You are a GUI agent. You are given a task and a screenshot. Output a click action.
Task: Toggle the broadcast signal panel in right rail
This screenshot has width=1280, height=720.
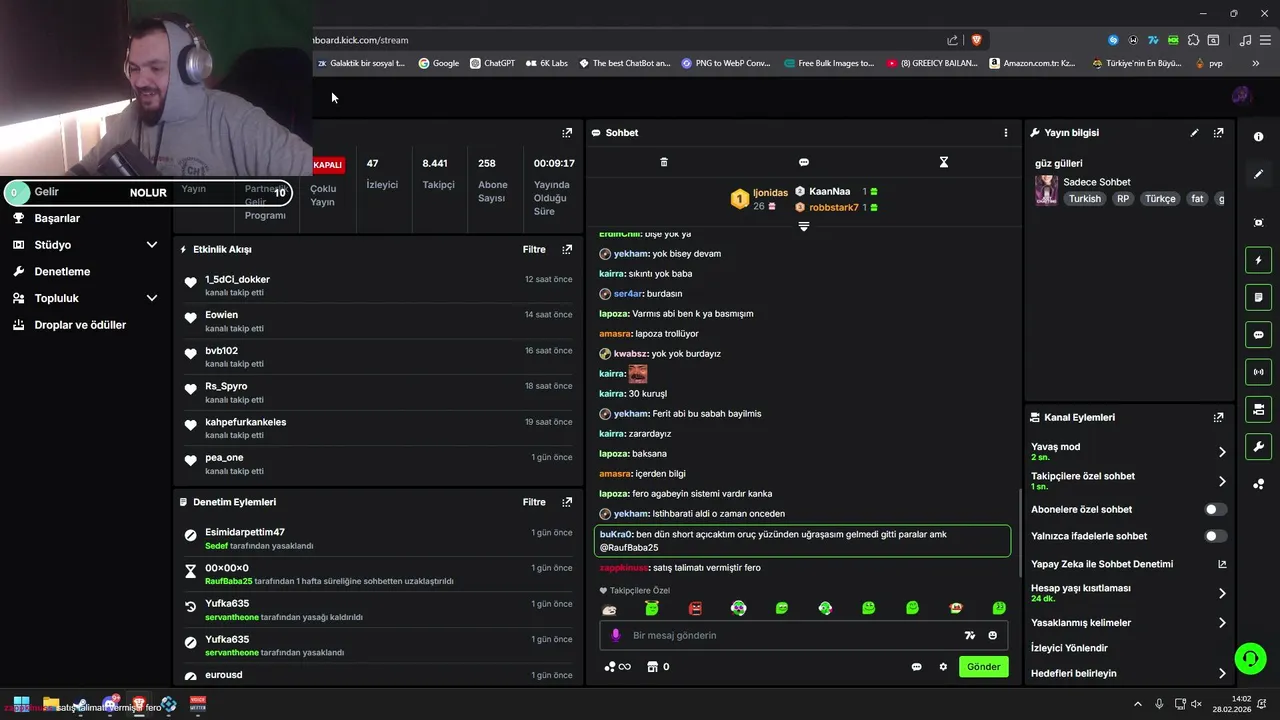coord(1258,372)
